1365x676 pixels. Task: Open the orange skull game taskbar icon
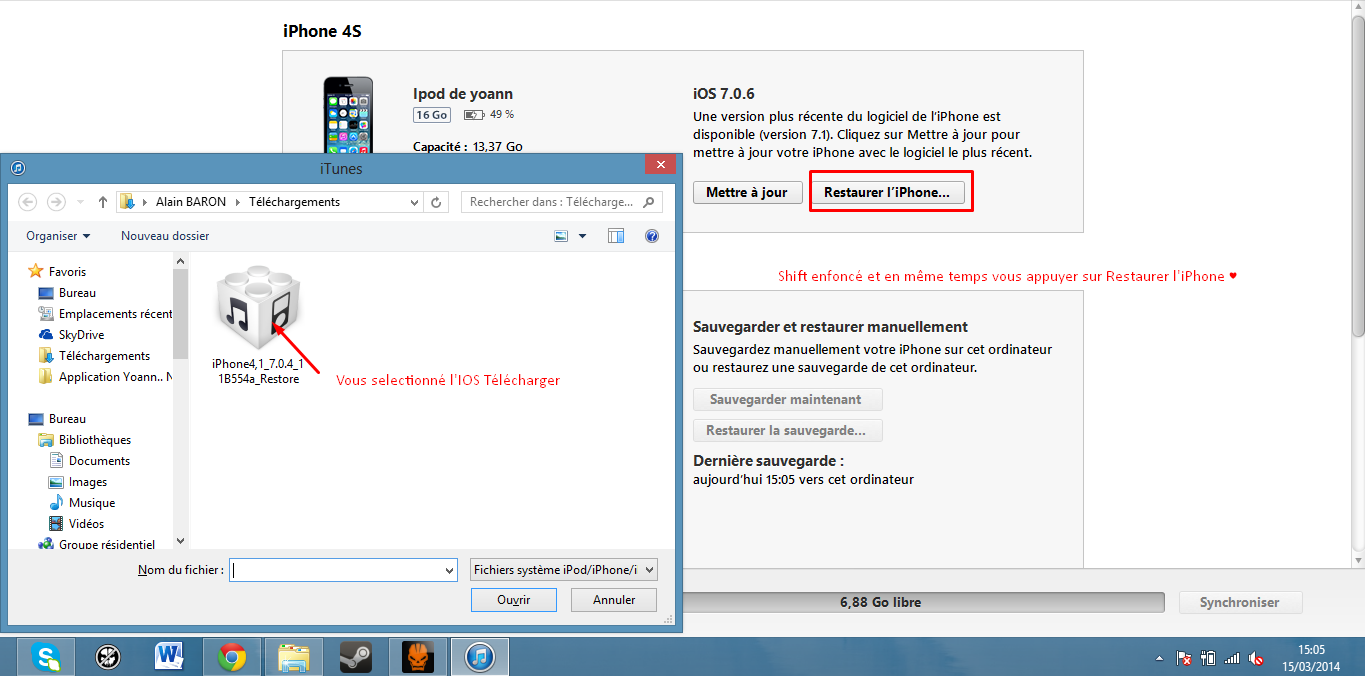point(418,657)
